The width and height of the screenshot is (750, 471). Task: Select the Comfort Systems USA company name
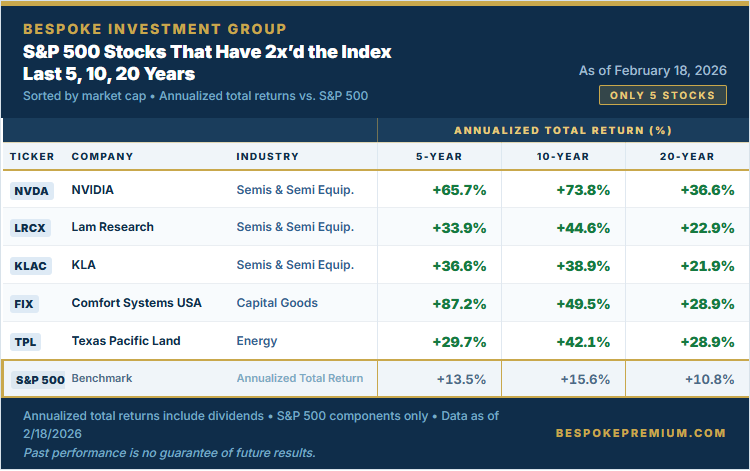pyautogui.click(x=136, y=303)
